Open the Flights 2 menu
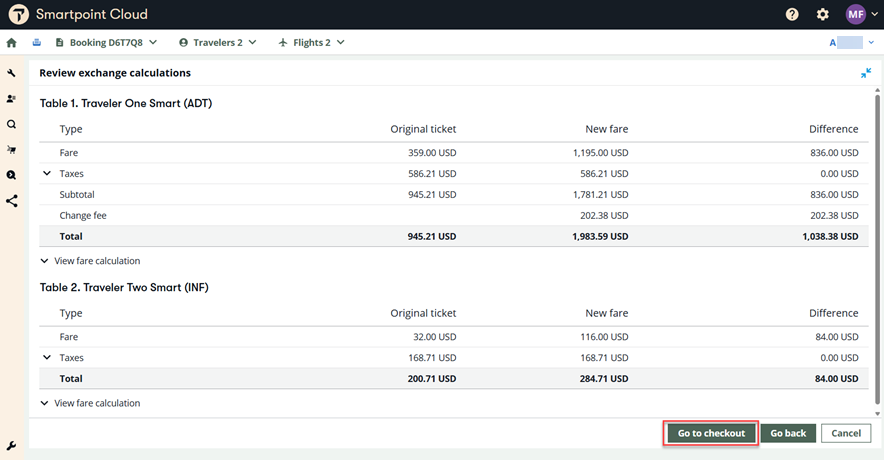The width and height of the screenshot is (884, 460). pos(311,43)
